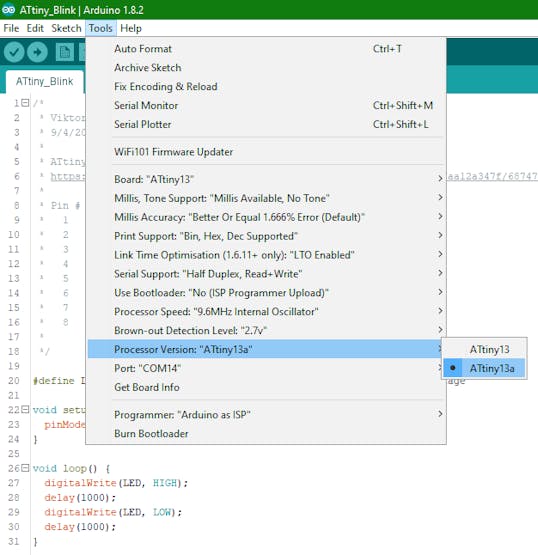This screenshot has height=555, width=538.
Task: Expand the Use Bootloader submenu
Action: (267, 293)
